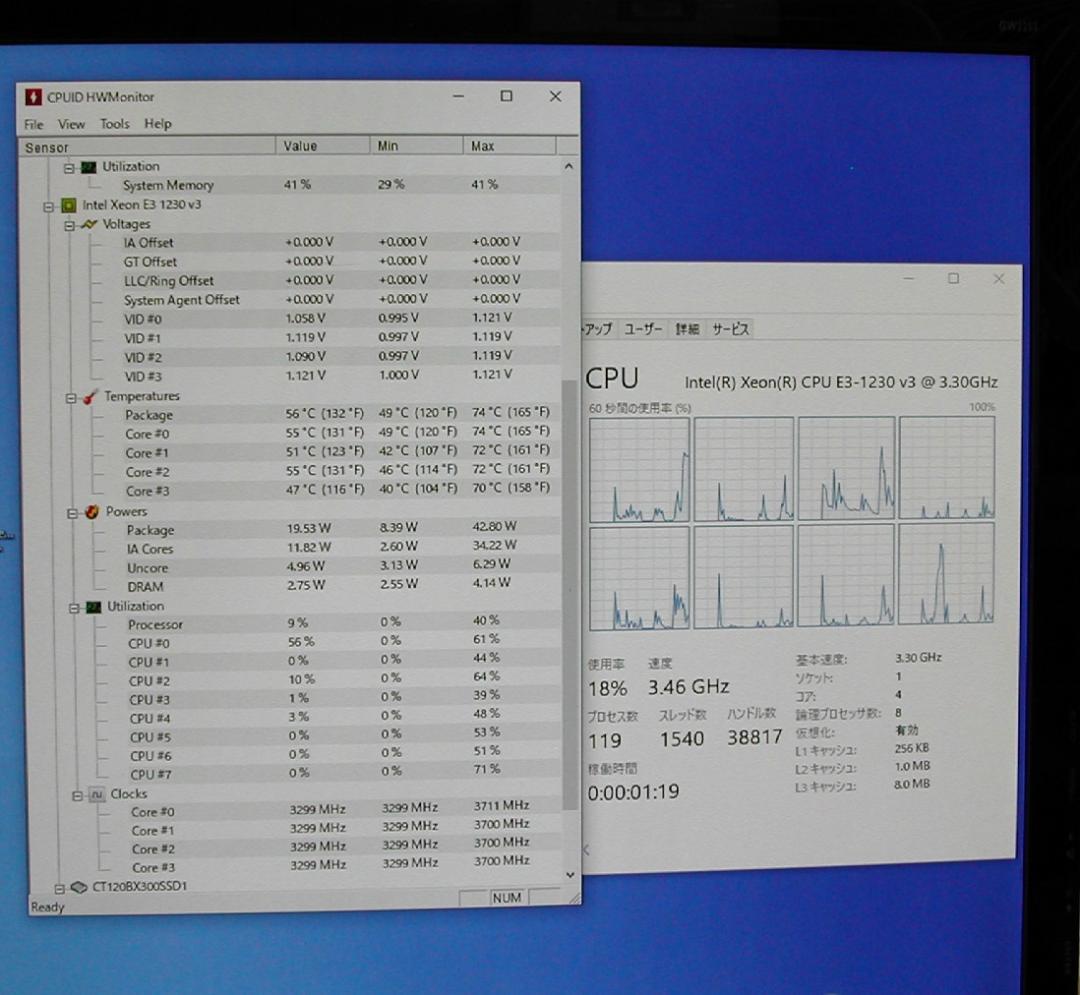The image size is (1080, 995).
Task: Click the 3711 MHz max clock value
Action: pyautogui.click(x=501, y=806)
